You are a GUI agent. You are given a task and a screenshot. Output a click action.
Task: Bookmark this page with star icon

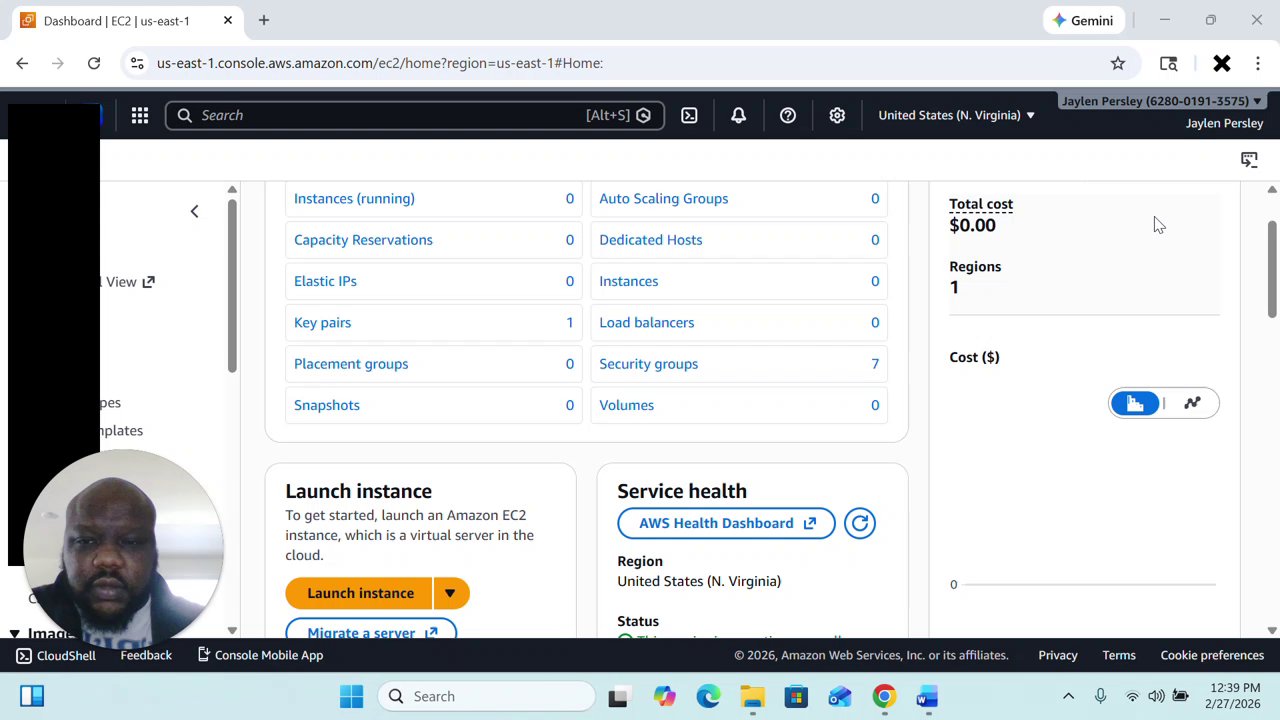1118,63
